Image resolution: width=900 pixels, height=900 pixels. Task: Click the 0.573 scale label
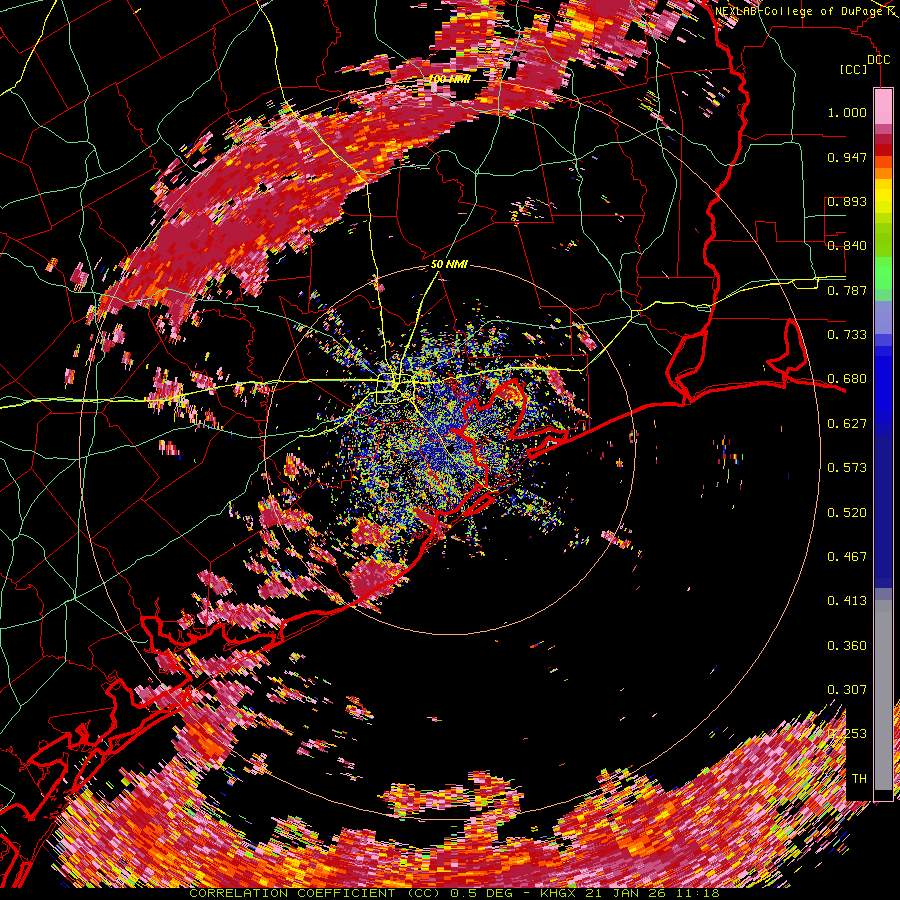pos(847,468)
